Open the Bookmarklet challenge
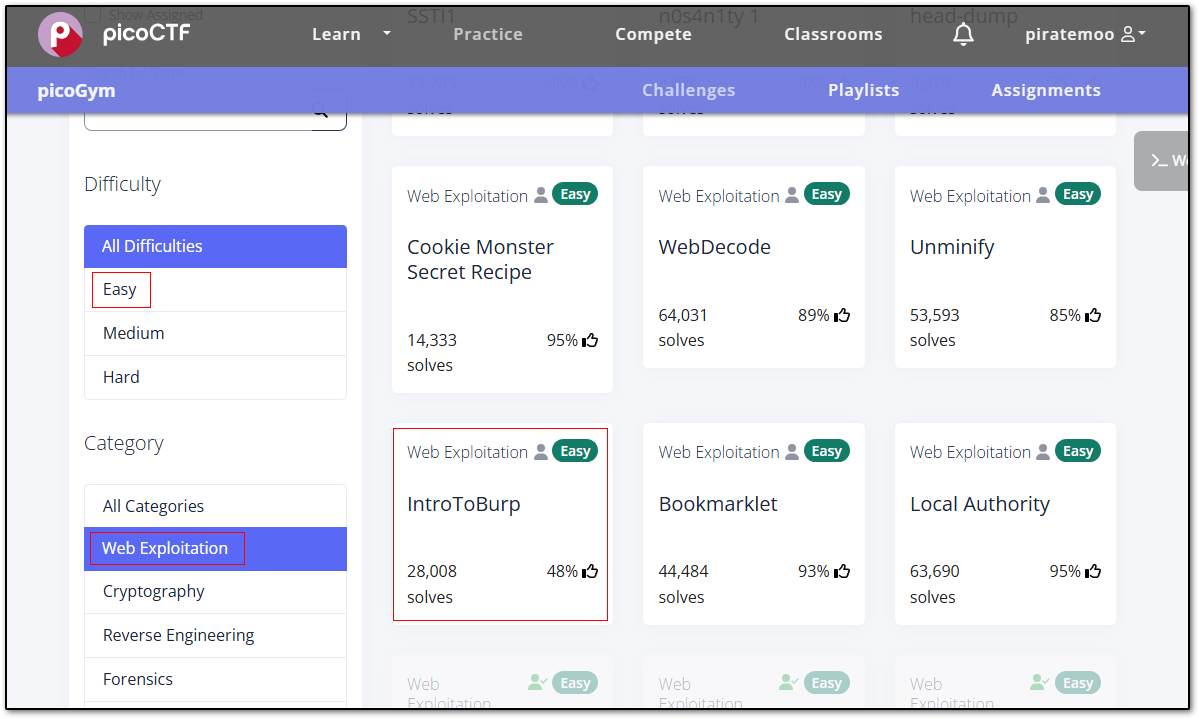The width and height of the screenshot is (1199, 719). pyautogui.click(x=718, y=504)
